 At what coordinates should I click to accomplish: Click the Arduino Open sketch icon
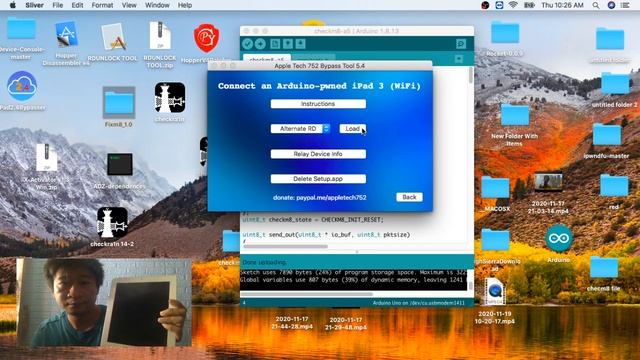pyautogui.click(x=288, y=44)
